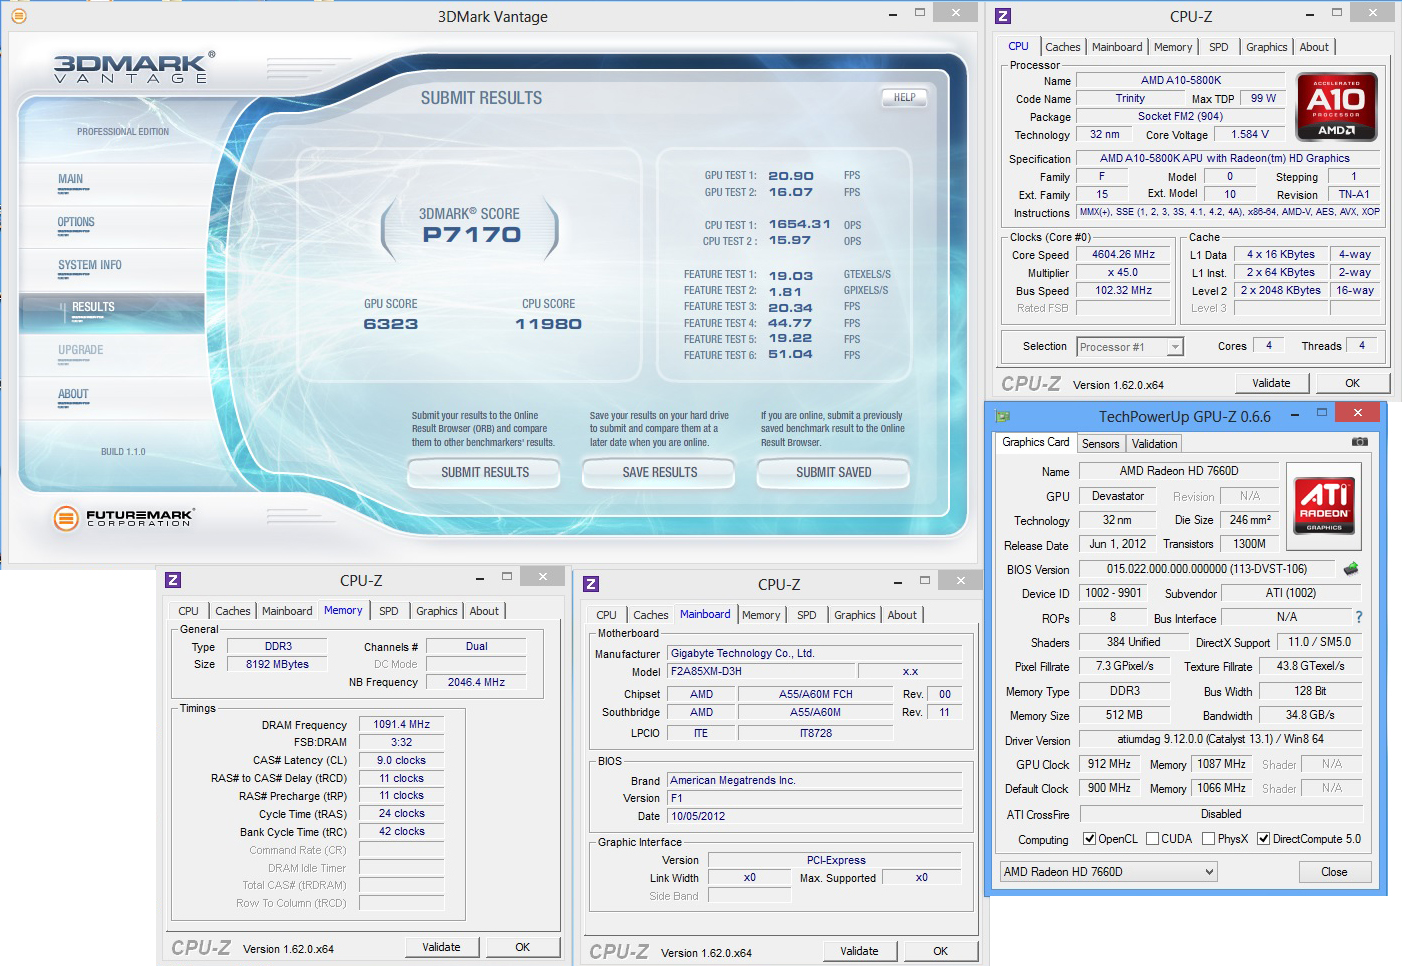The width and height of the screenshot is (1402, 966).
Task: Switch to the Sensors tab in GPU-Z
Action: 1100,444
